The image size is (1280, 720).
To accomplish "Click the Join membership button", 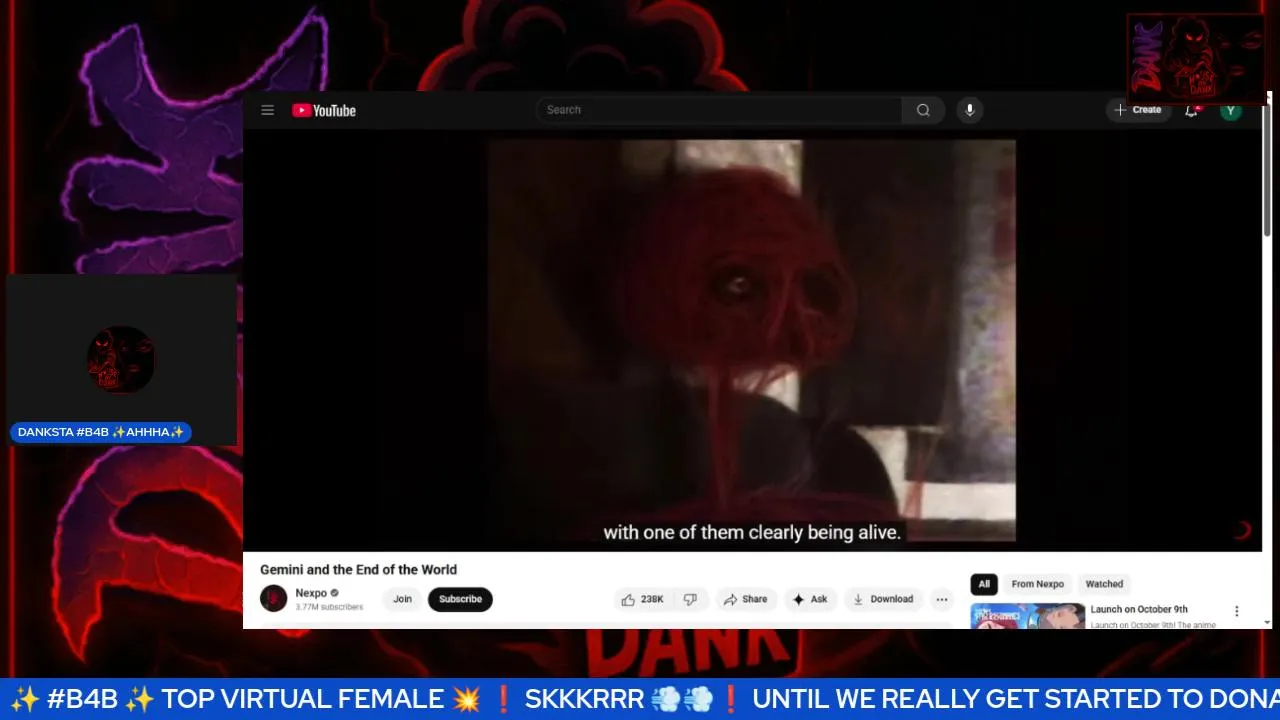I will coord(402,599).
